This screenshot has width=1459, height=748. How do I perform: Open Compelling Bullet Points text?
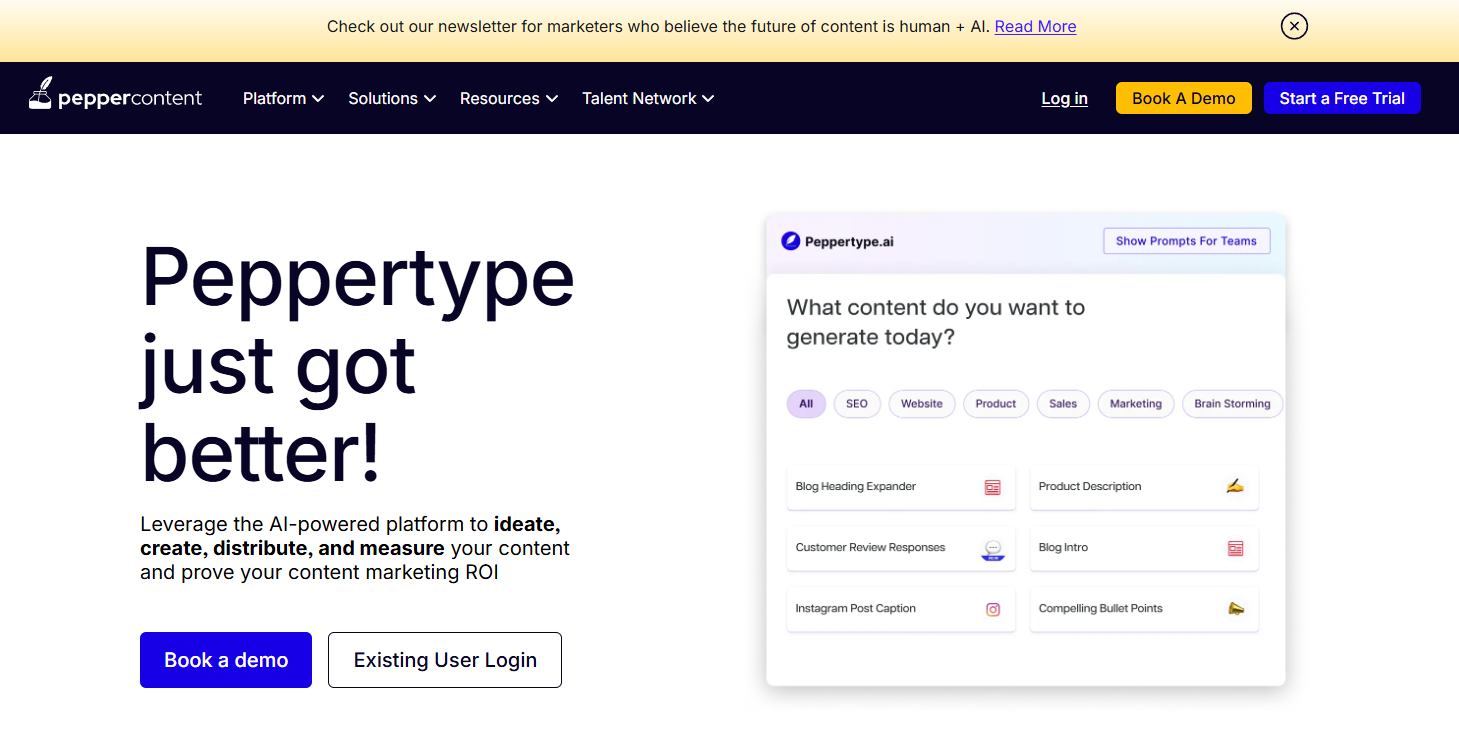1100,608
